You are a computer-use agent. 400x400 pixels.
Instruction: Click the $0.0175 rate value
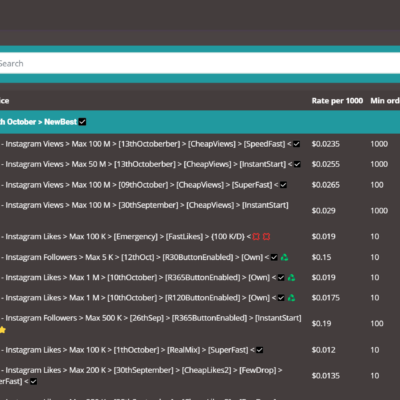[x=326, y=298]
